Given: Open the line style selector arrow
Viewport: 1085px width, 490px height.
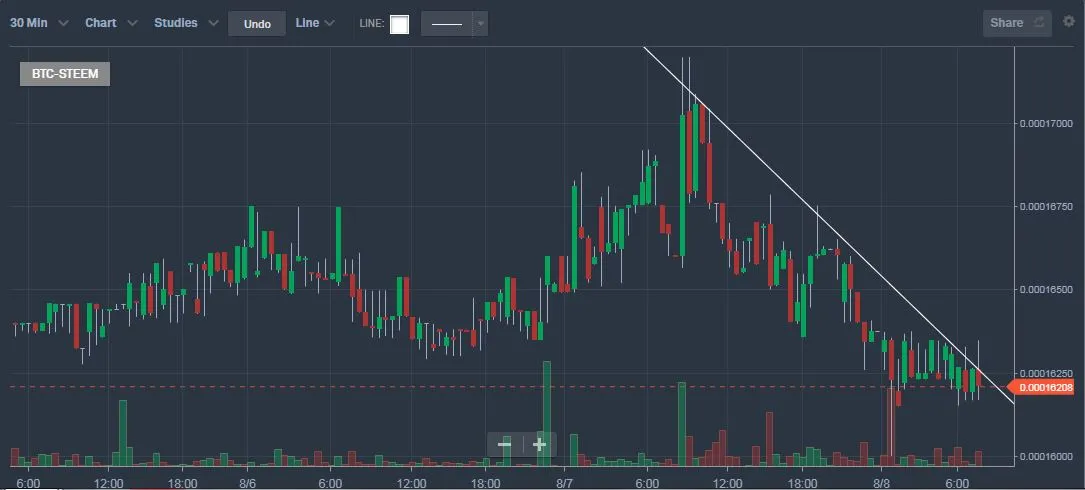Looking at the screenshot, I should [x=480, y=24].
